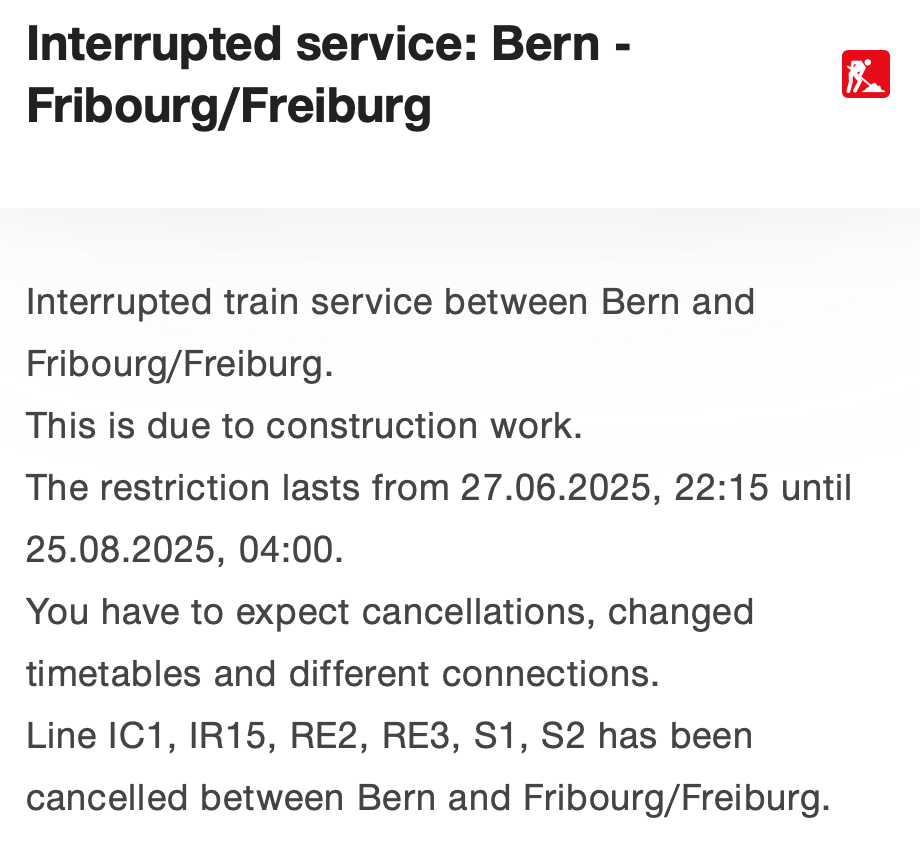The height and width of the screenshot is (842, 920).
Task: Click the red construction work icon
Action: [x=865, y=74]
